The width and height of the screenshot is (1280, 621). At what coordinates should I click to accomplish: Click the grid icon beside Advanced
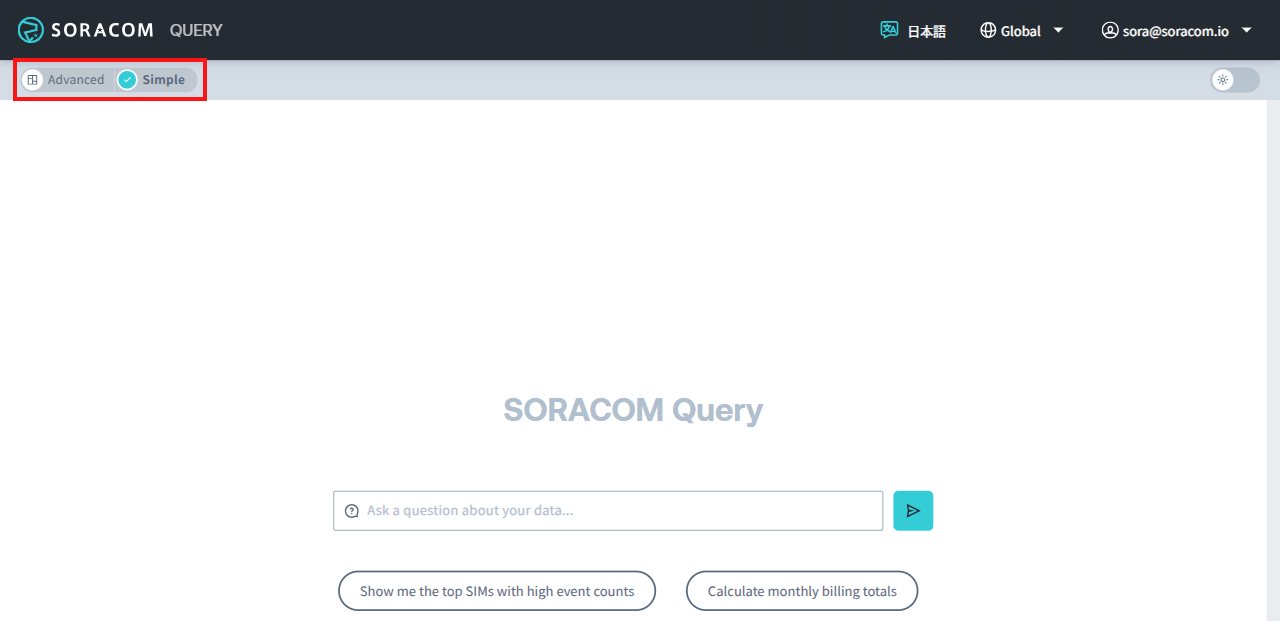tap(32, 78)
